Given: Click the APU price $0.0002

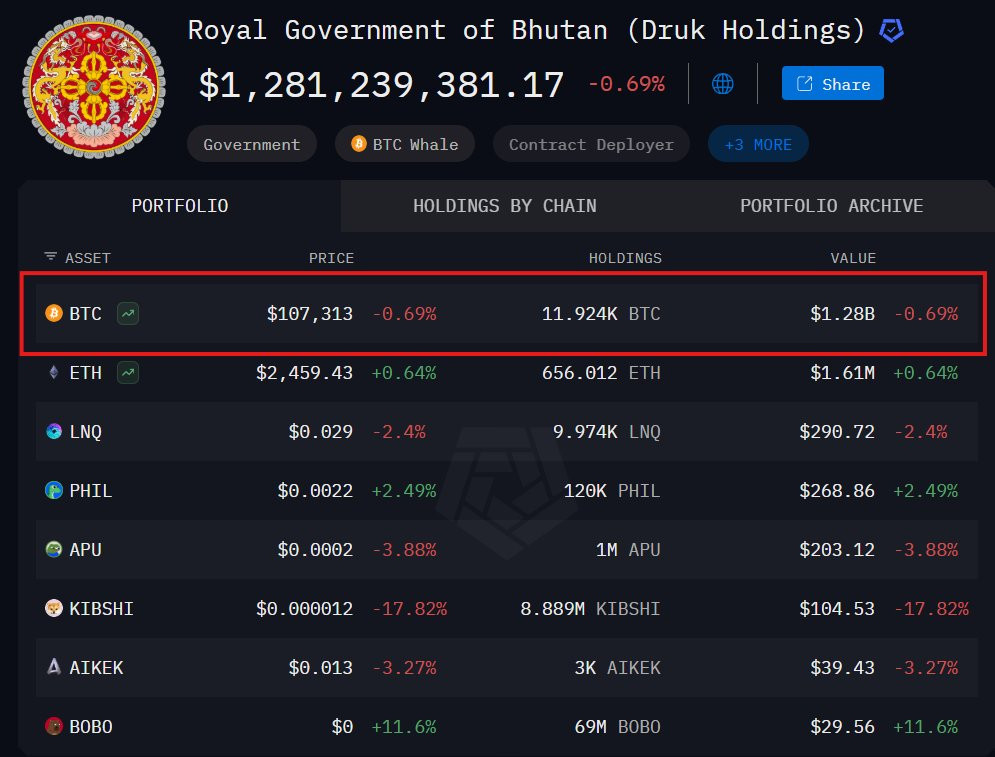Looking at the screenshot, I should tap(315, 550).
